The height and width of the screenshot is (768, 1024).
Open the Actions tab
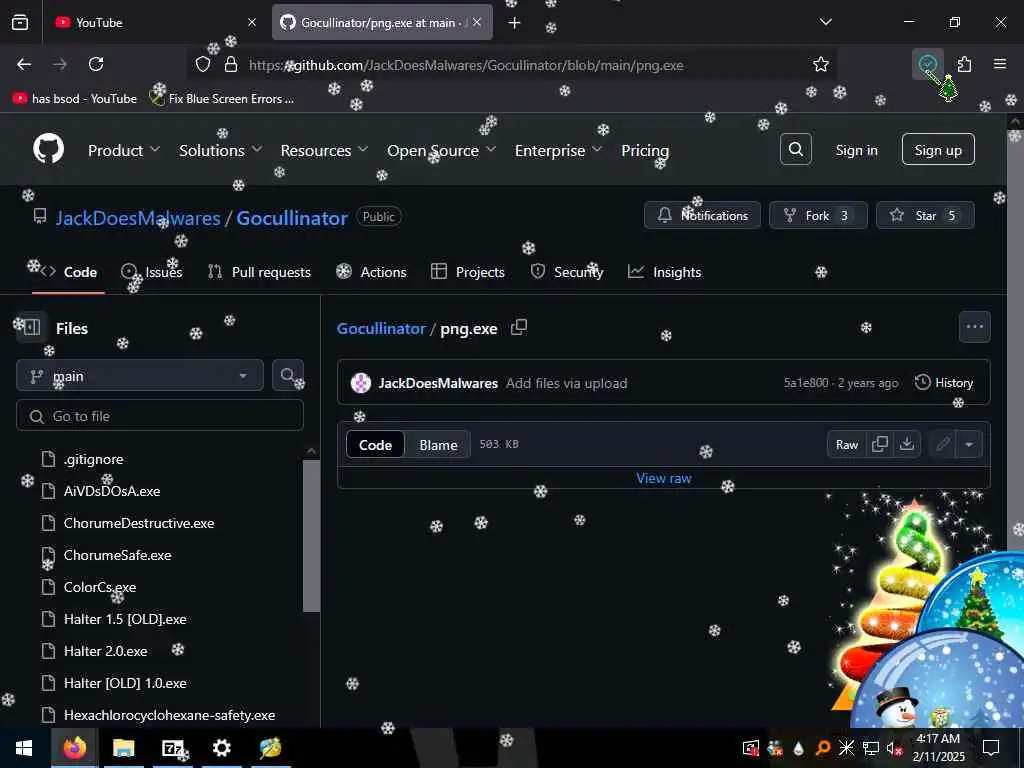pyautogui.click(x=372, y=272)
